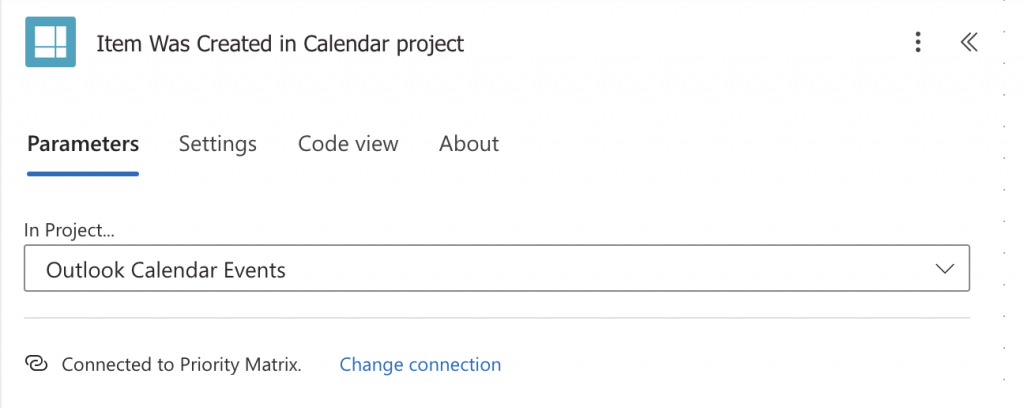Viewport: 1024px width, 408px height.
Task: Click the "In Project..." field label
Action: click(x=70, y=230)
